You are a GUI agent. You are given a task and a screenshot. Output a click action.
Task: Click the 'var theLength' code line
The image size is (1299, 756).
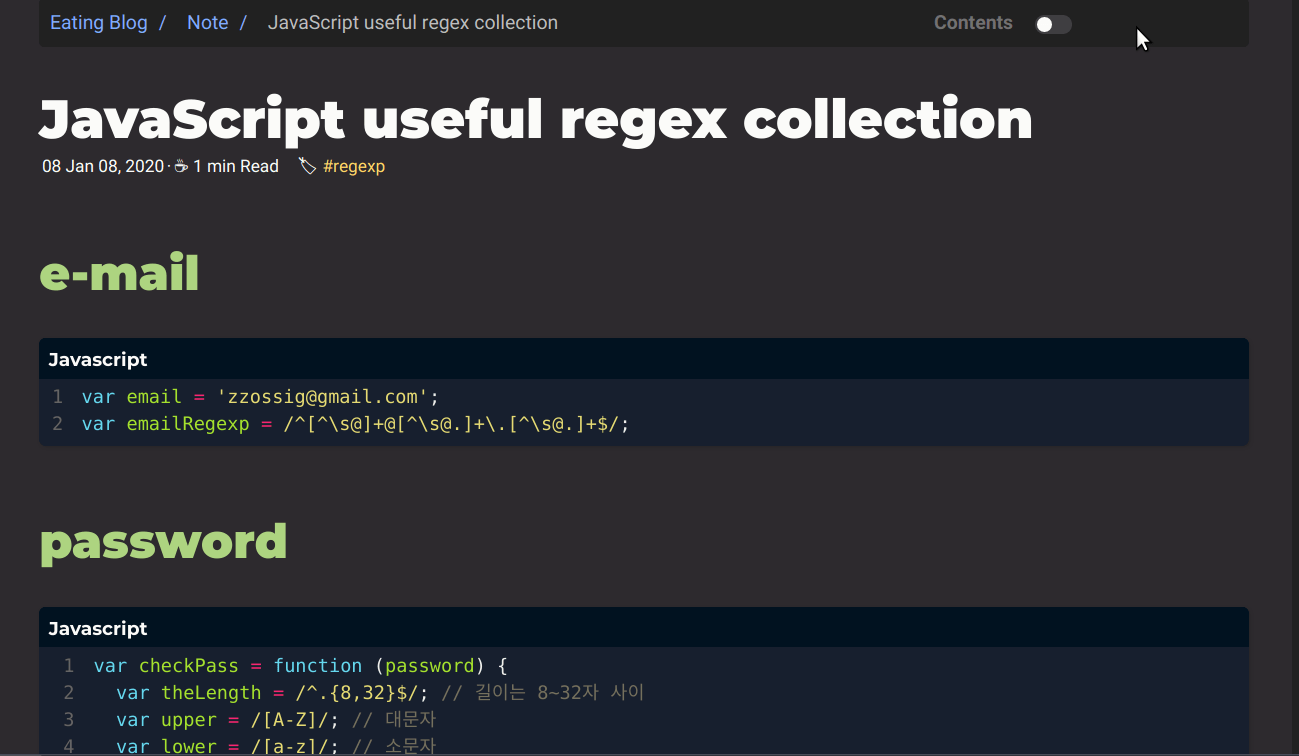click(380, 693)
